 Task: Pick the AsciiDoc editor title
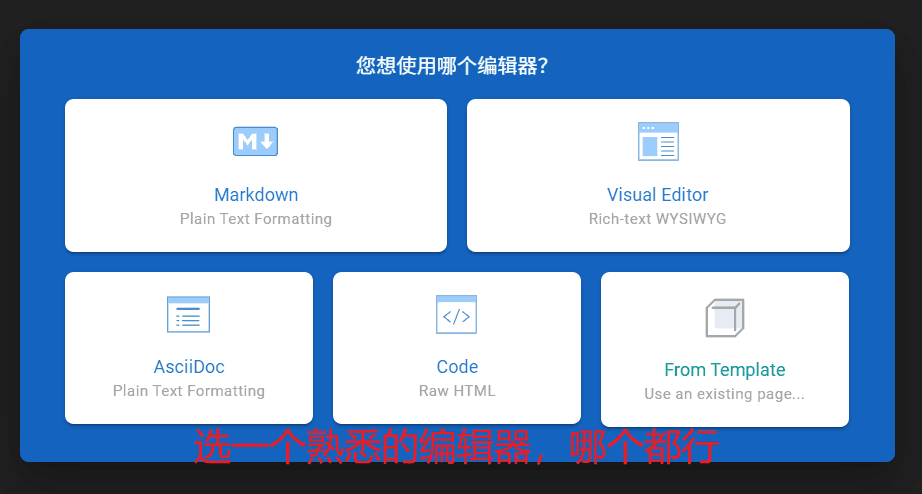(189, 367)
